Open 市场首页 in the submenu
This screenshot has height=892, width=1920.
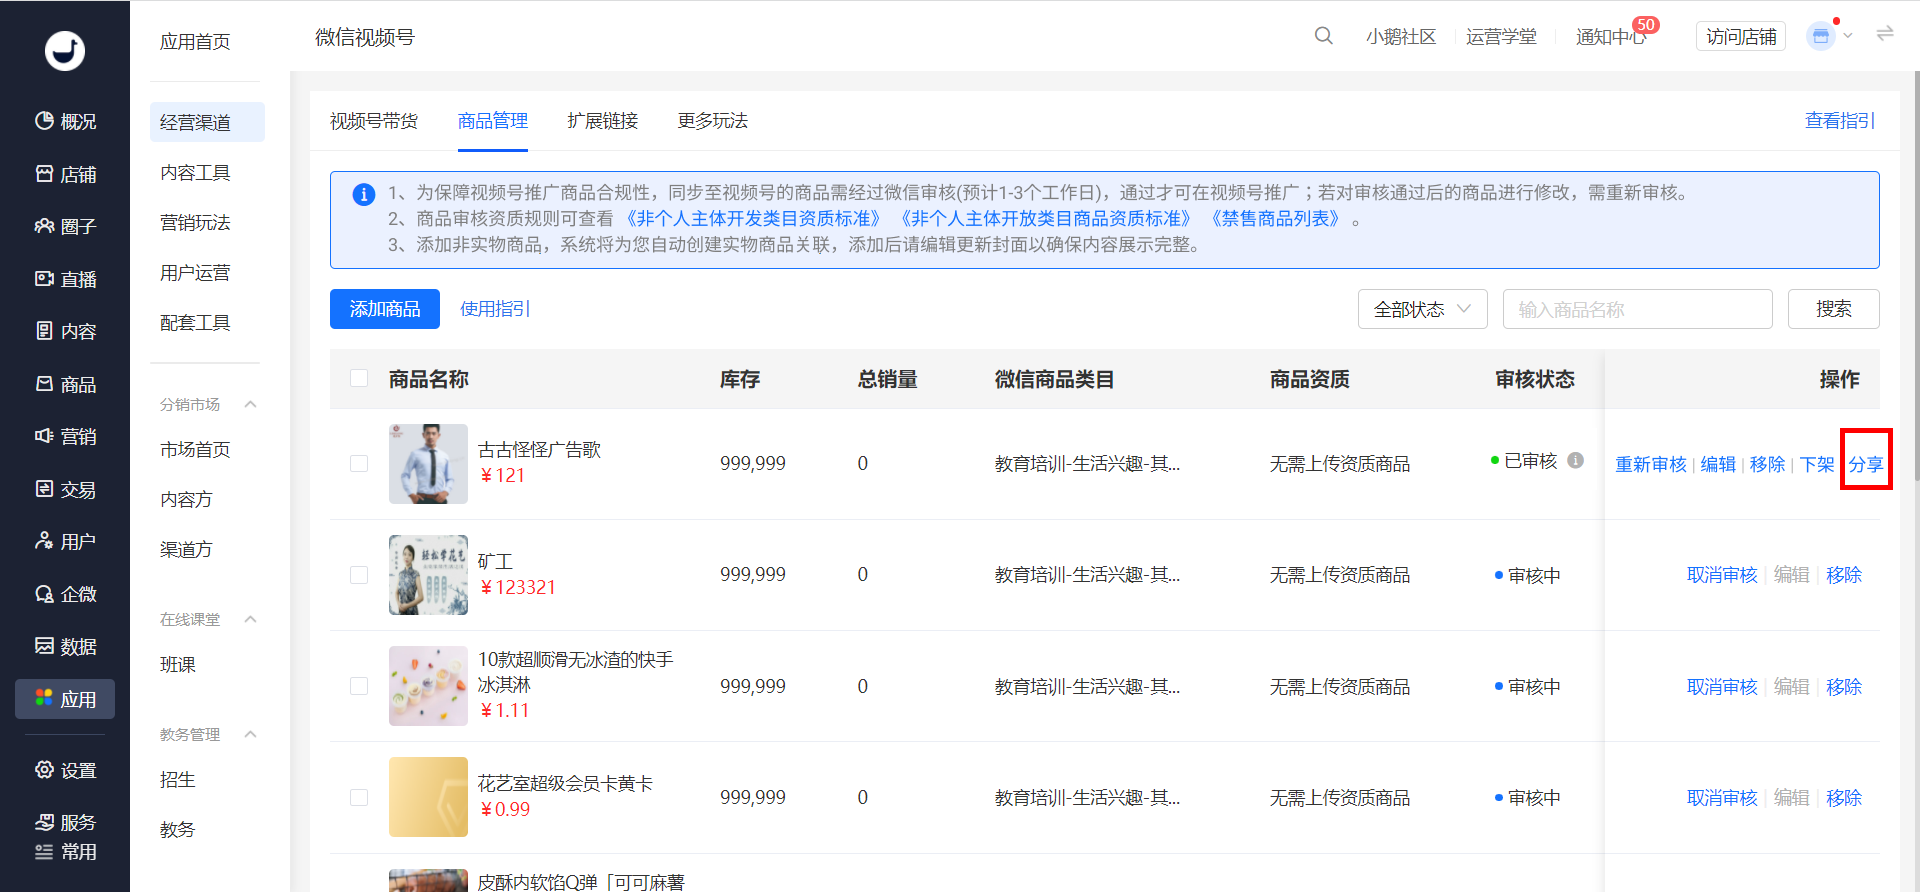tap(196, 450)
